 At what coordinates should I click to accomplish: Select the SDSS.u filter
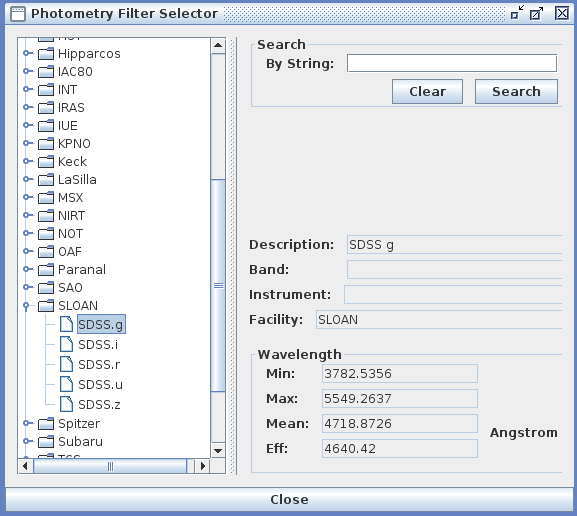tap(100, 385)
